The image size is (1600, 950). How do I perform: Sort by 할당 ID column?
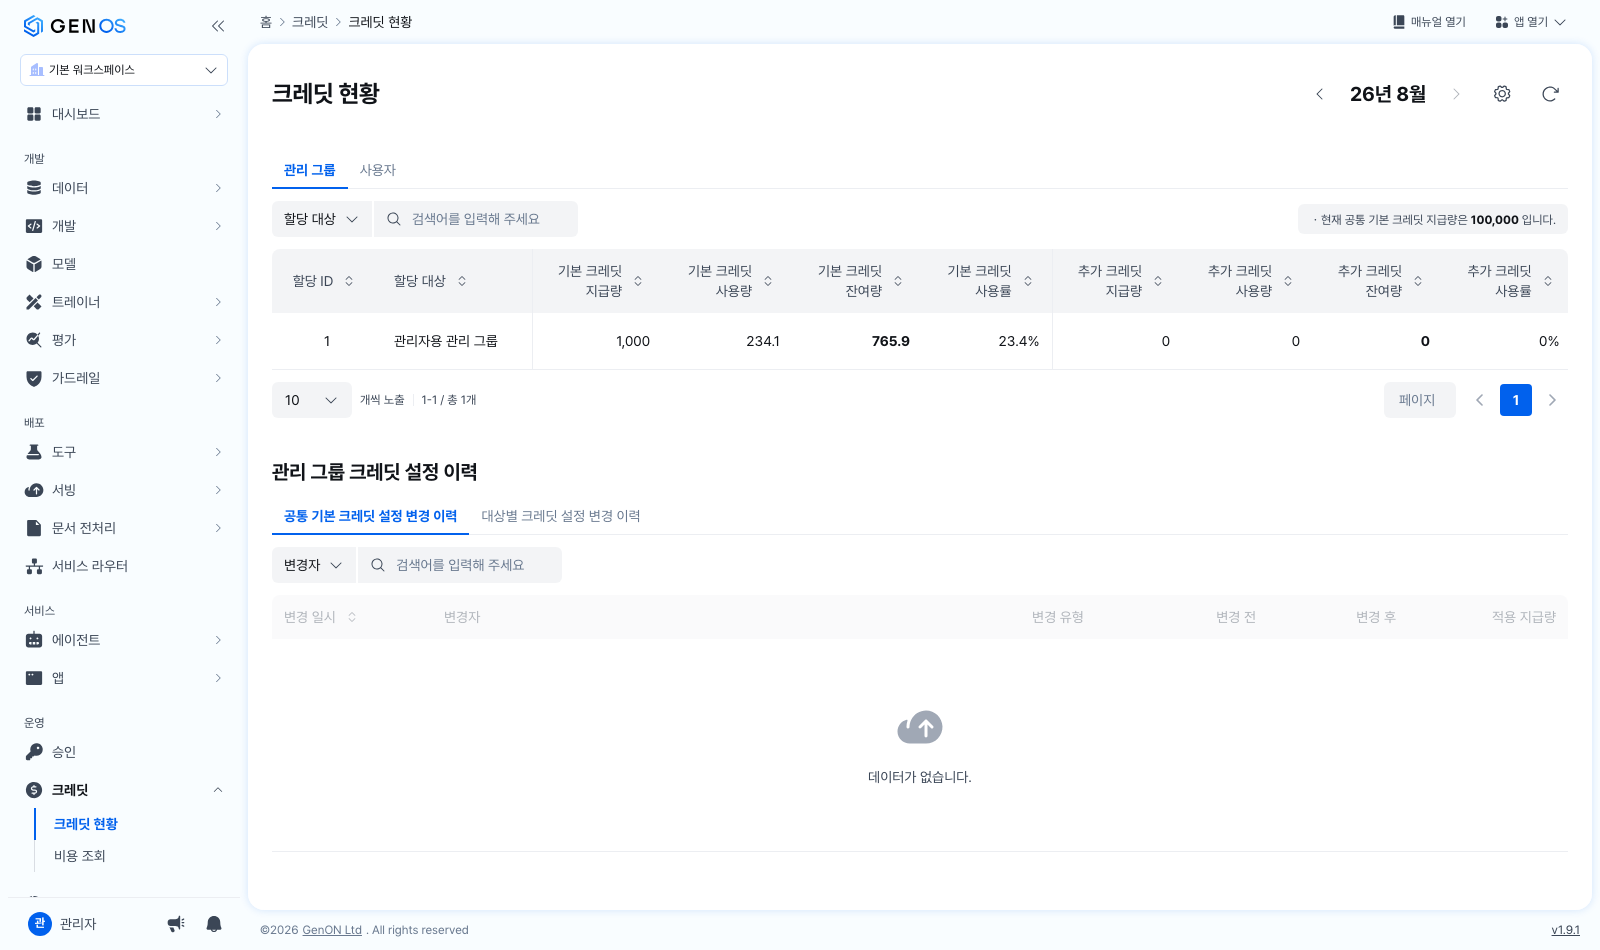[x=349, y=281]
